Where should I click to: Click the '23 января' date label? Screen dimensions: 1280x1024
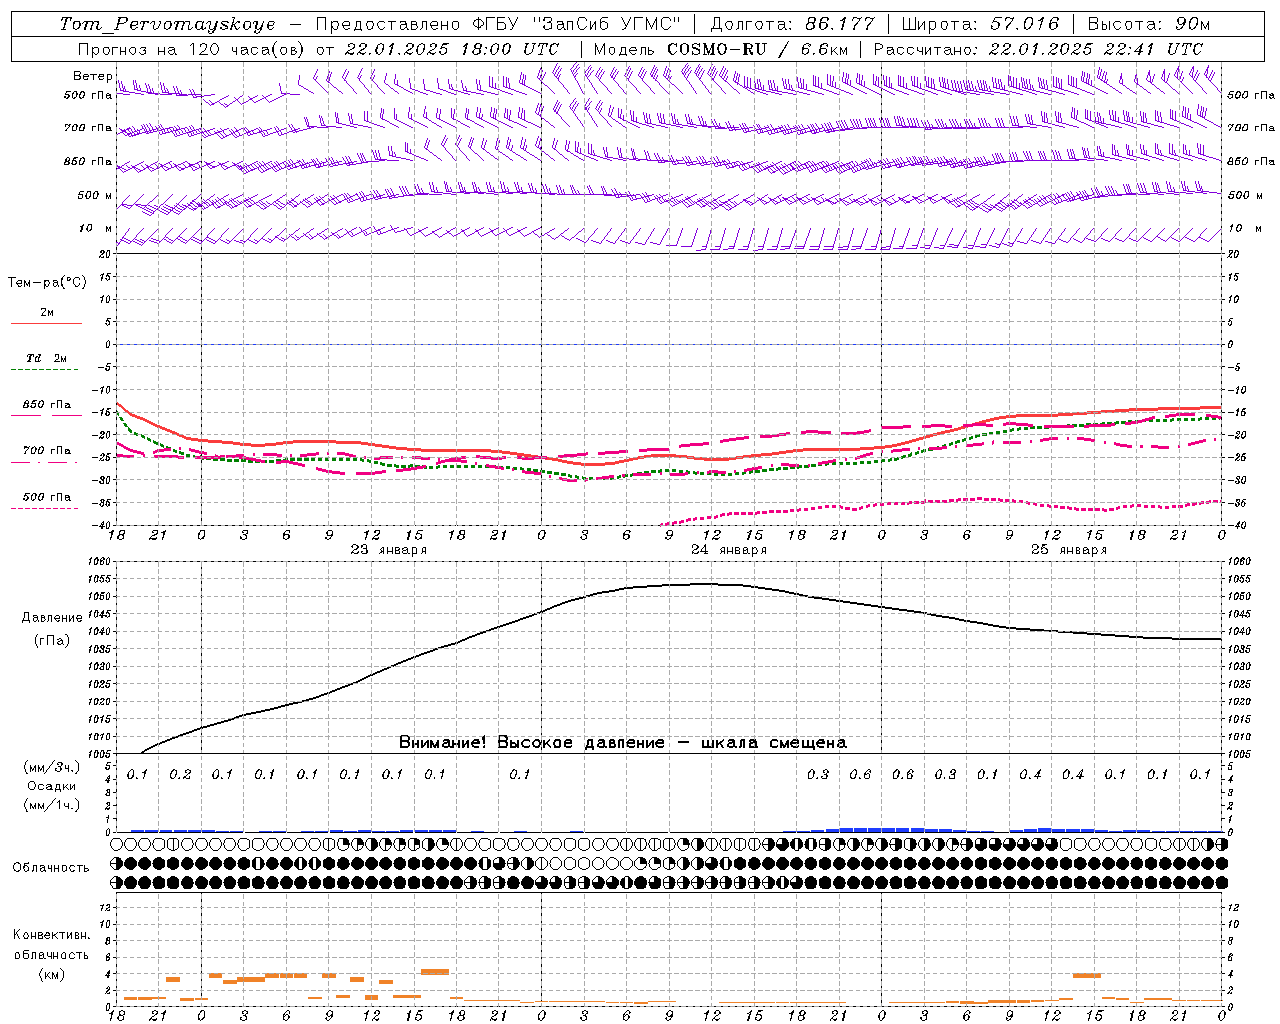point(388,550)
